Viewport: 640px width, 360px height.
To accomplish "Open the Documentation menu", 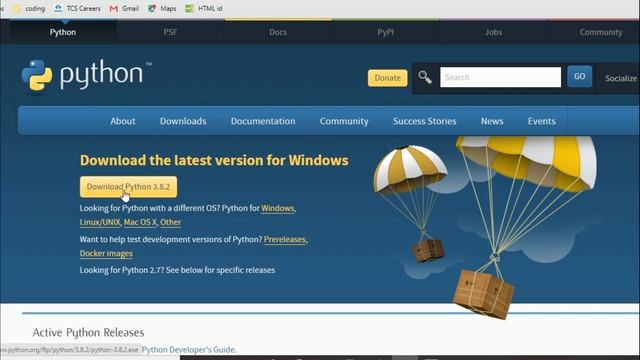I will tap(263, 121).
